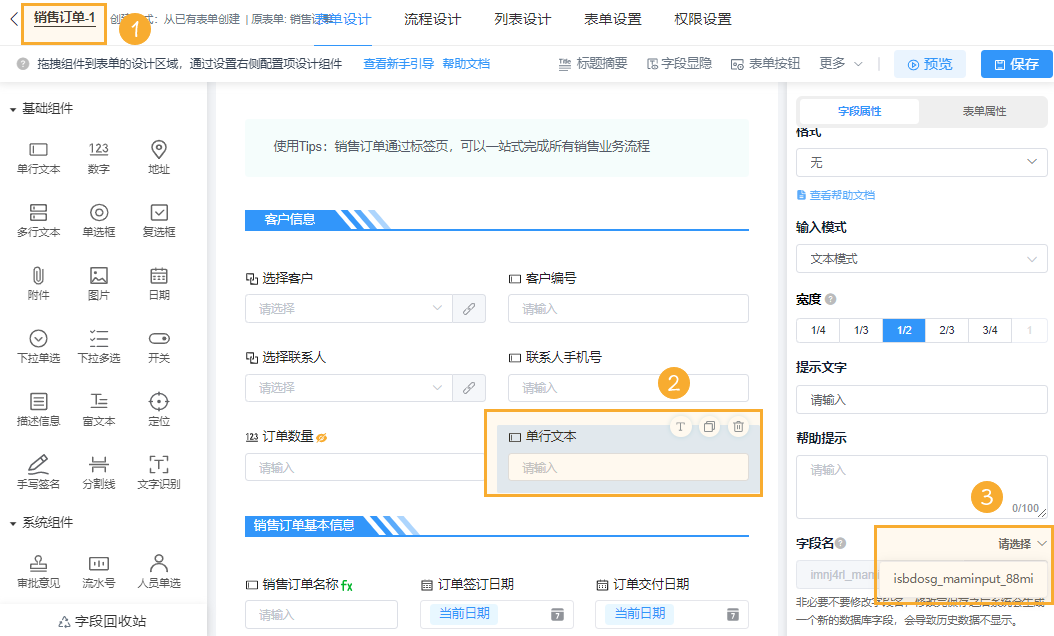Select the 文字识别 text recognition component
Viewport: 1054px width, 636px height.
(157, 470)
